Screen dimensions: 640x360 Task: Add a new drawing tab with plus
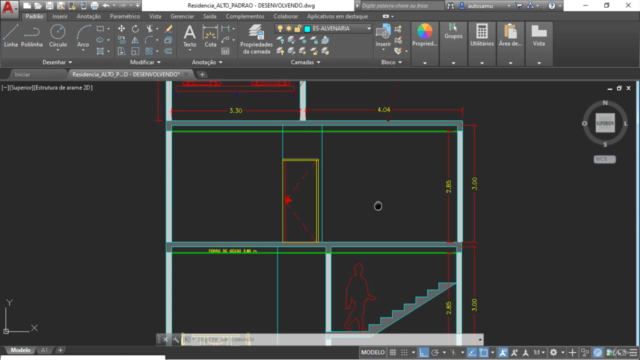pyautogui.click(x=202, y=74)
